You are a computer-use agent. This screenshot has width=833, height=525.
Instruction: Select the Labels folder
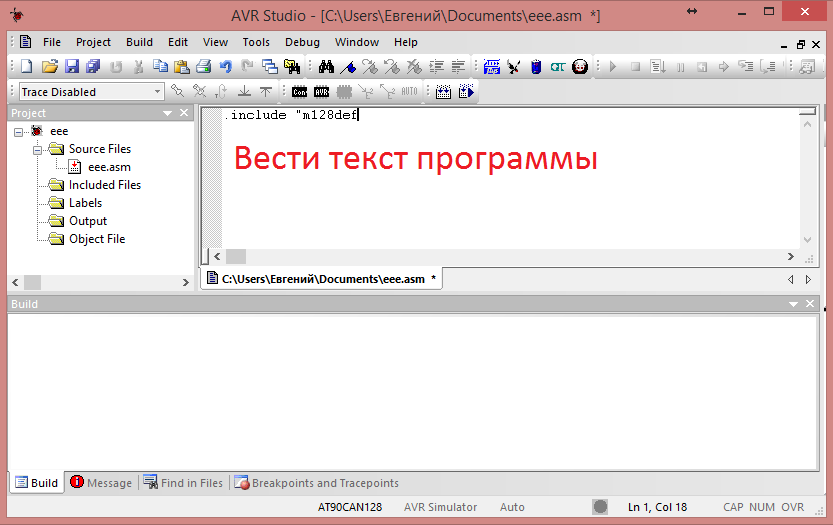[85, 203]
